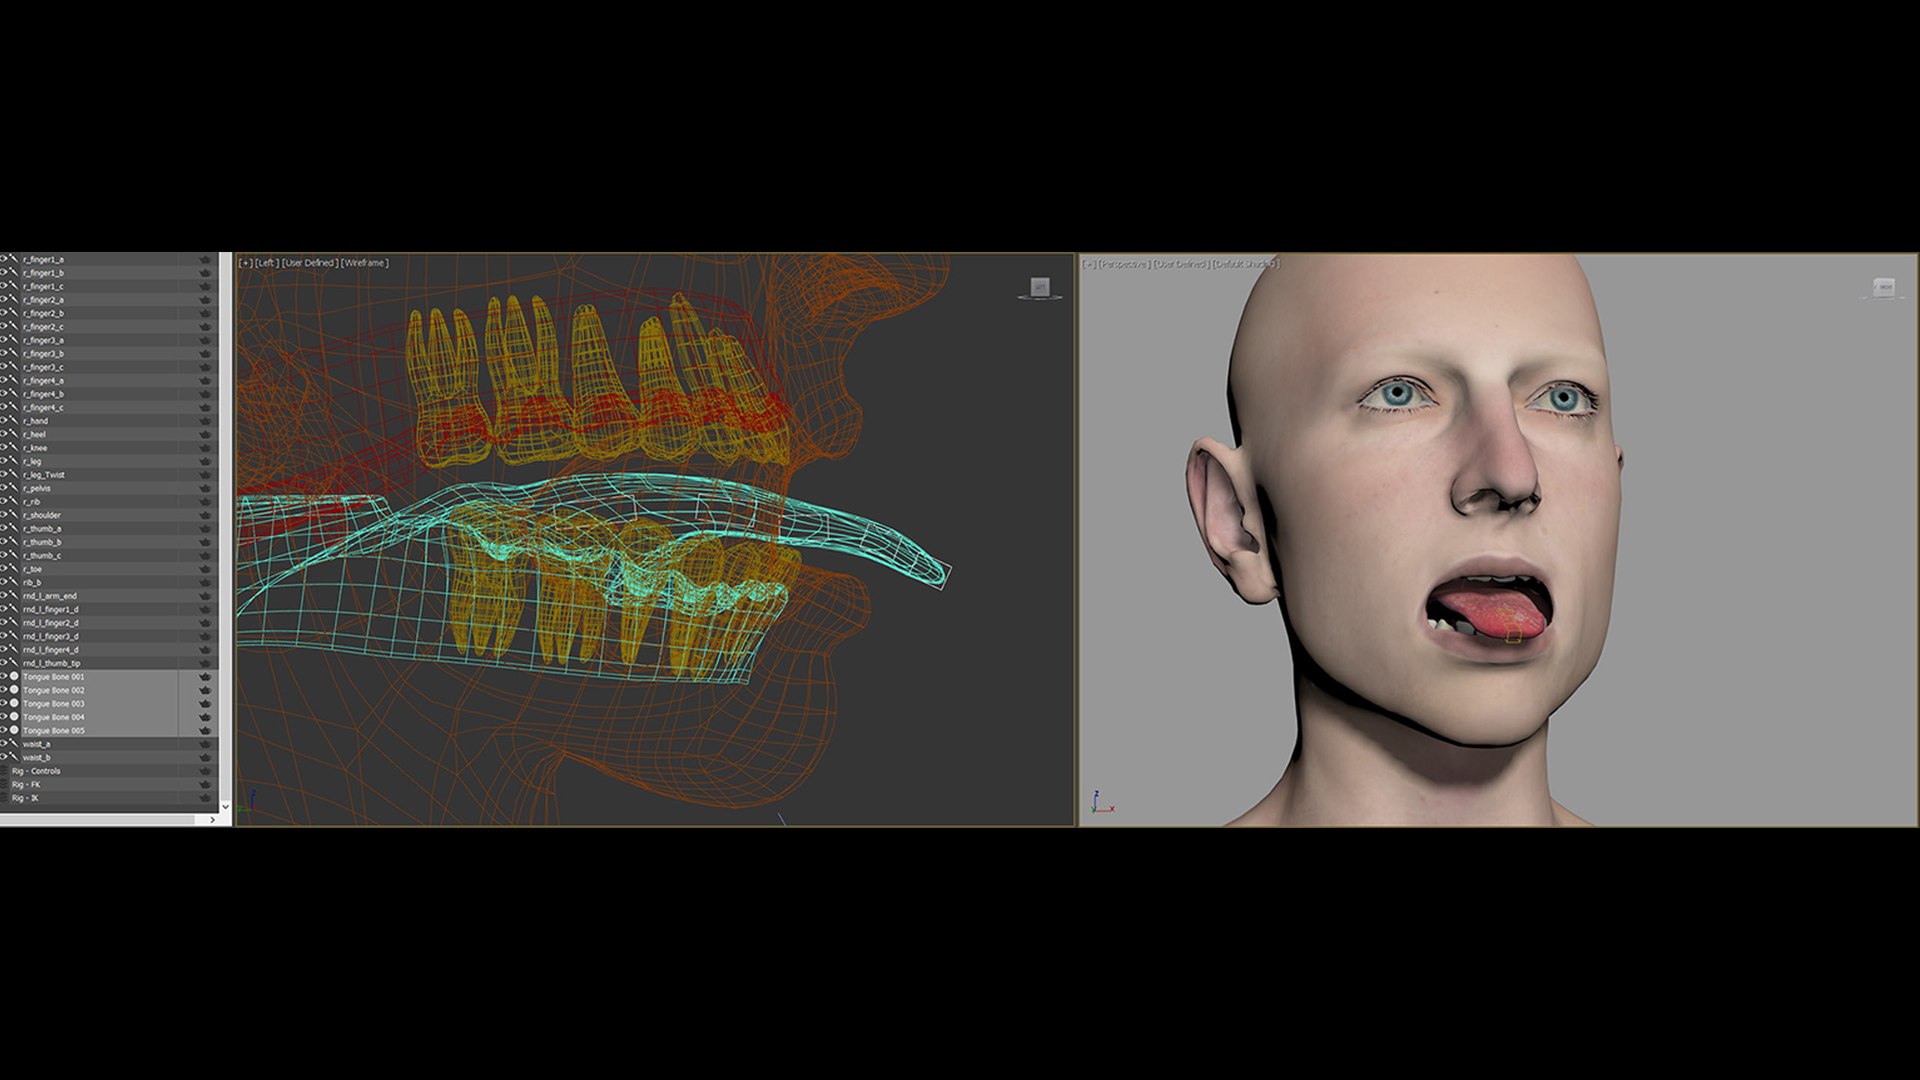Screen dimensions: 1920x1080
Task: Select the r_finger4_c row
Action: [x=109, y=407]
